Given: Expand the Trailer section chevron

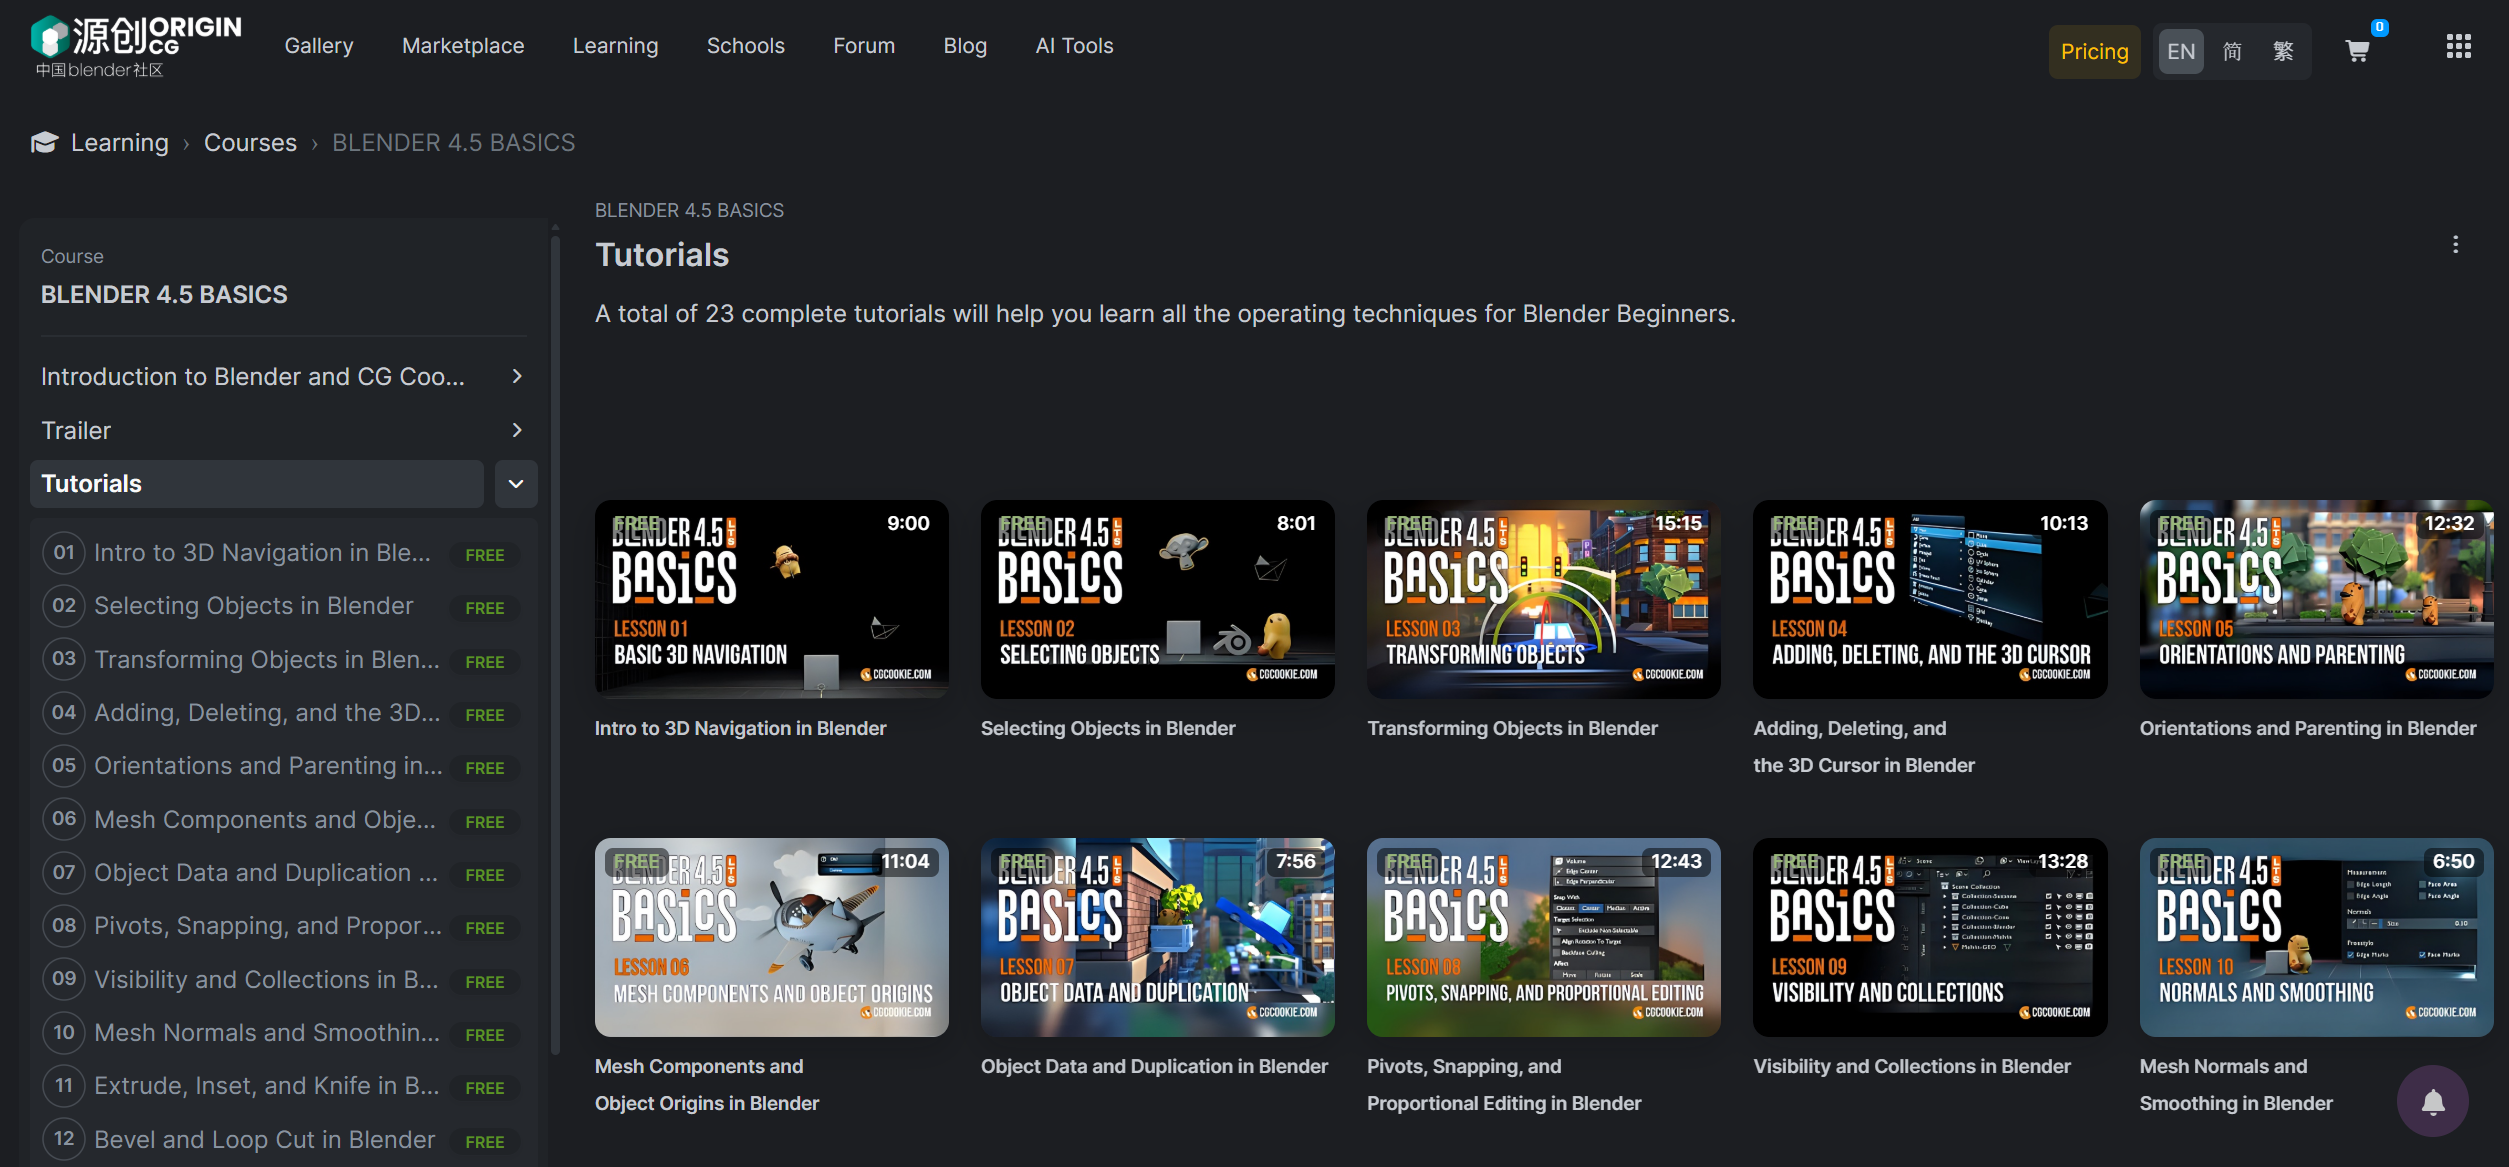Looking at the screenshot, I should tap(516, 430).
